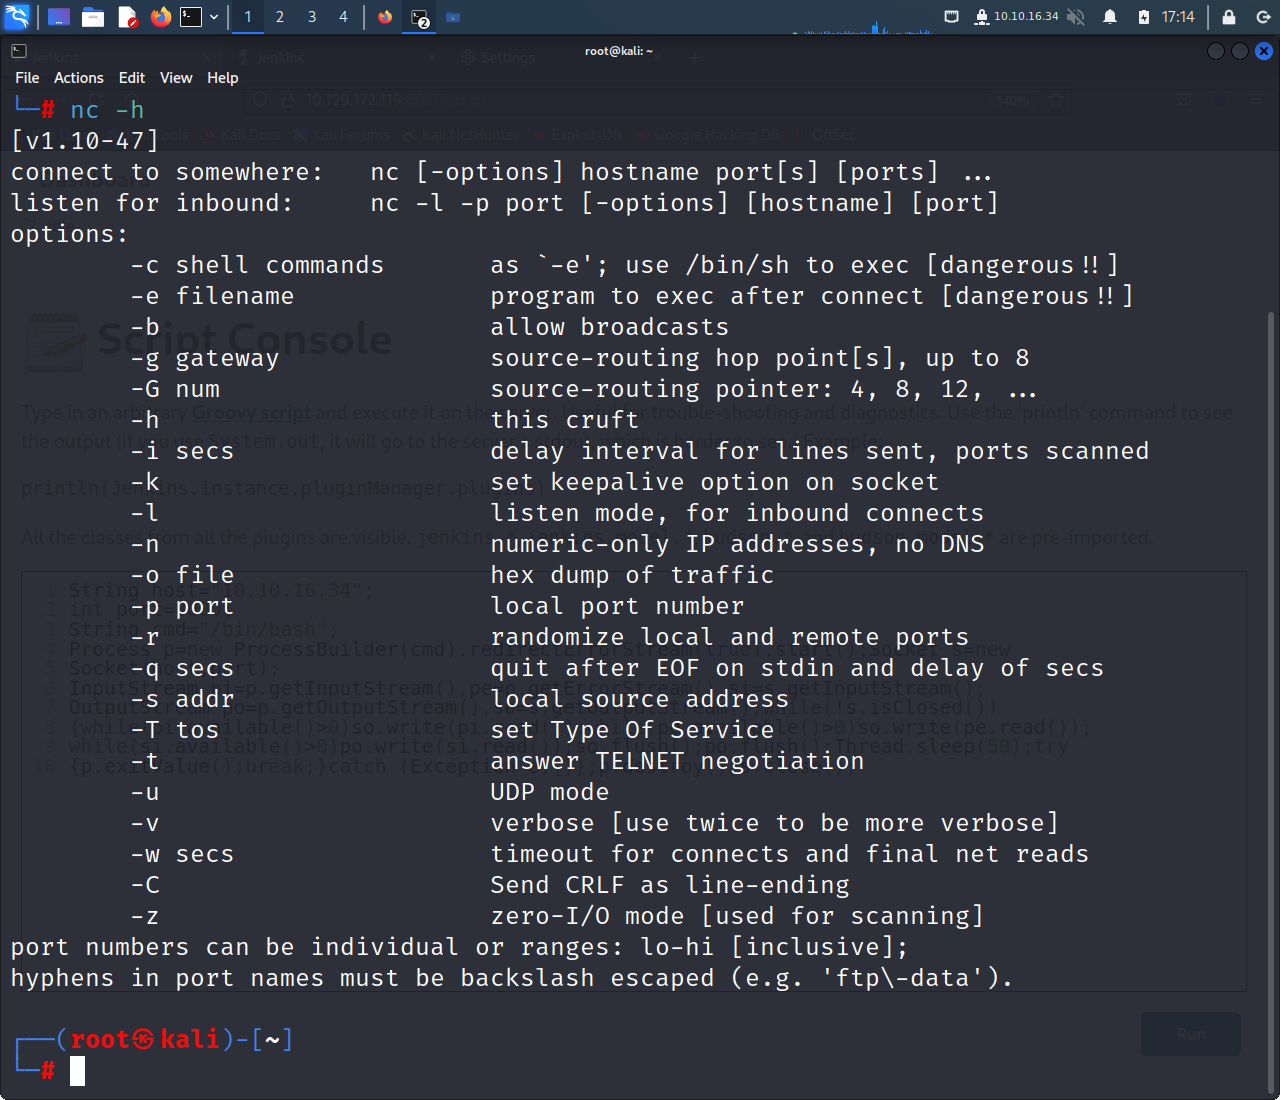This screenshot has width=1280, height=1100.
Task: Click the '-e filename' option text
Action: click(x=212, y=296)
